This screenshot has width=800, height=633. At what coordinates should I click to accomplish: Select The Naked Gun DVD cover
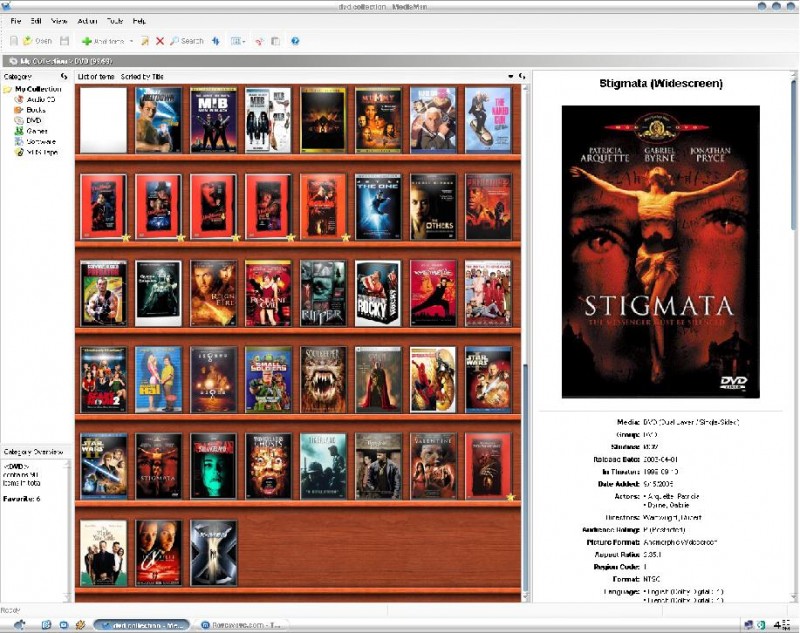point(488,120)
